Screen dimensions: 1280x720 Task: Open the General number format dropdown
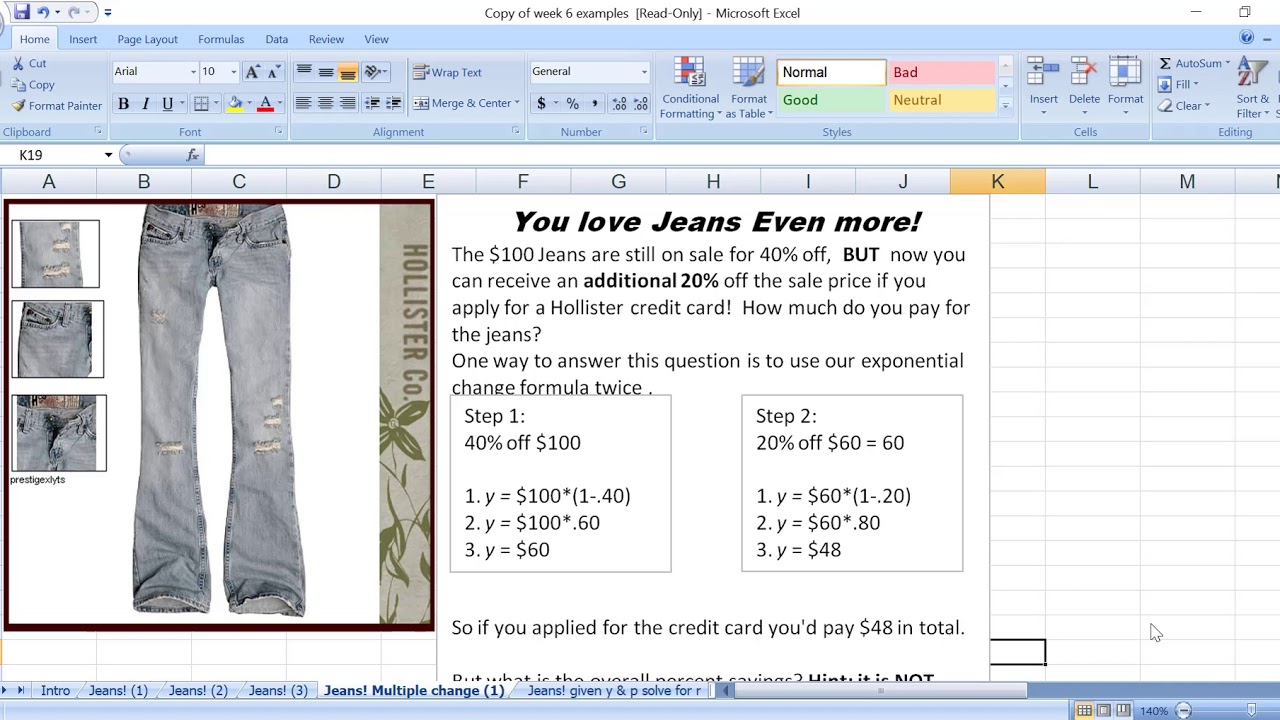644,72
